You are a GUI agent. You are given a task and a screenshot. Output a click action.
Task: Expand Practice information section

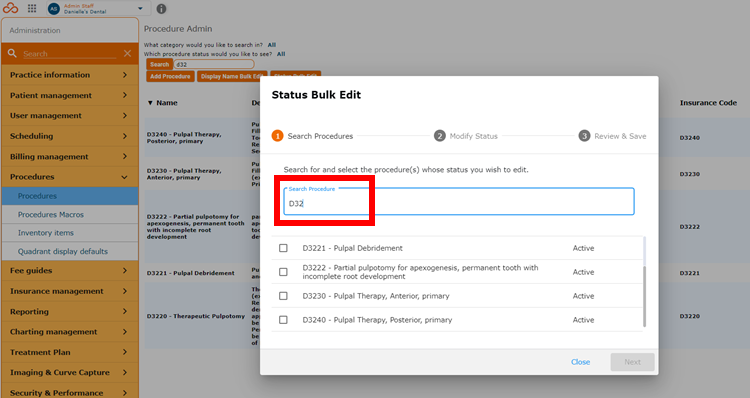click(70, 75)
